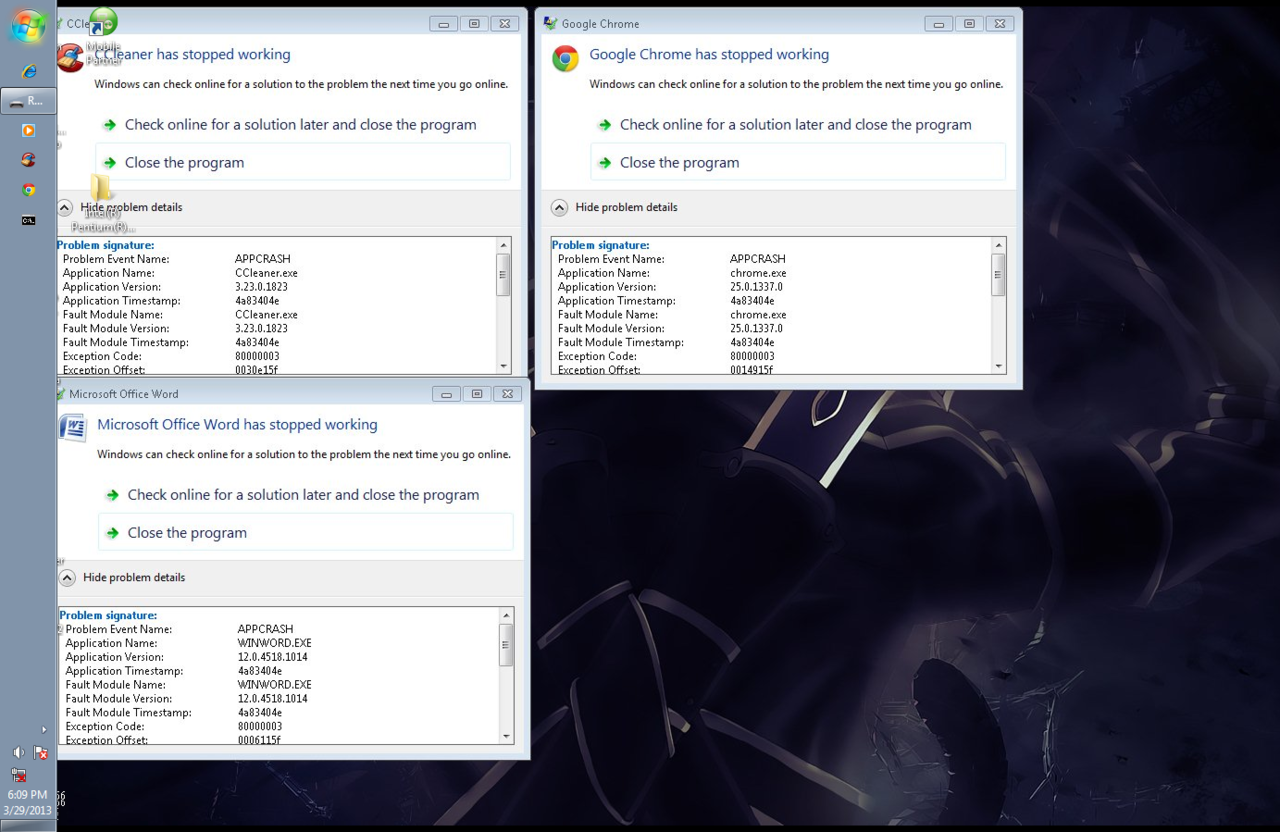Click the Show desktop strip below the clock
Screen dimensions: 1280x832
[28, 827]
